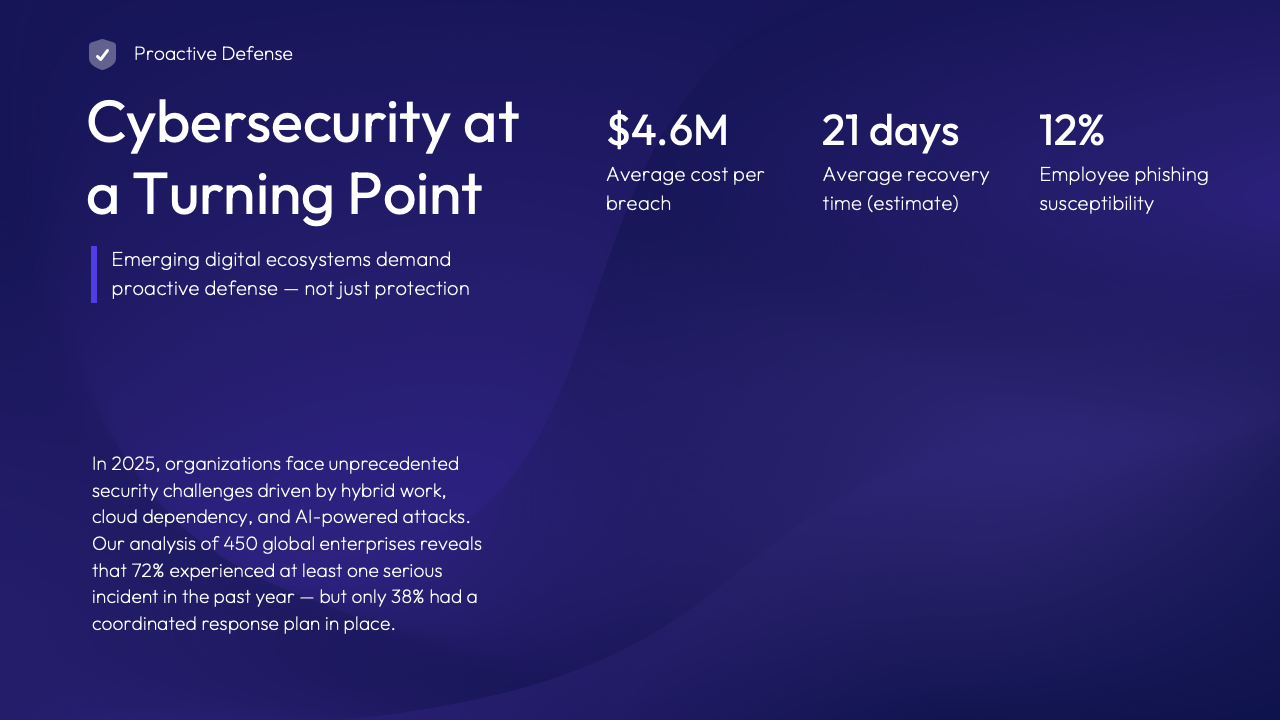Click the Average recovery time (estimate) caption
This screenshot has height=720, width=1280.
[906, 189]
